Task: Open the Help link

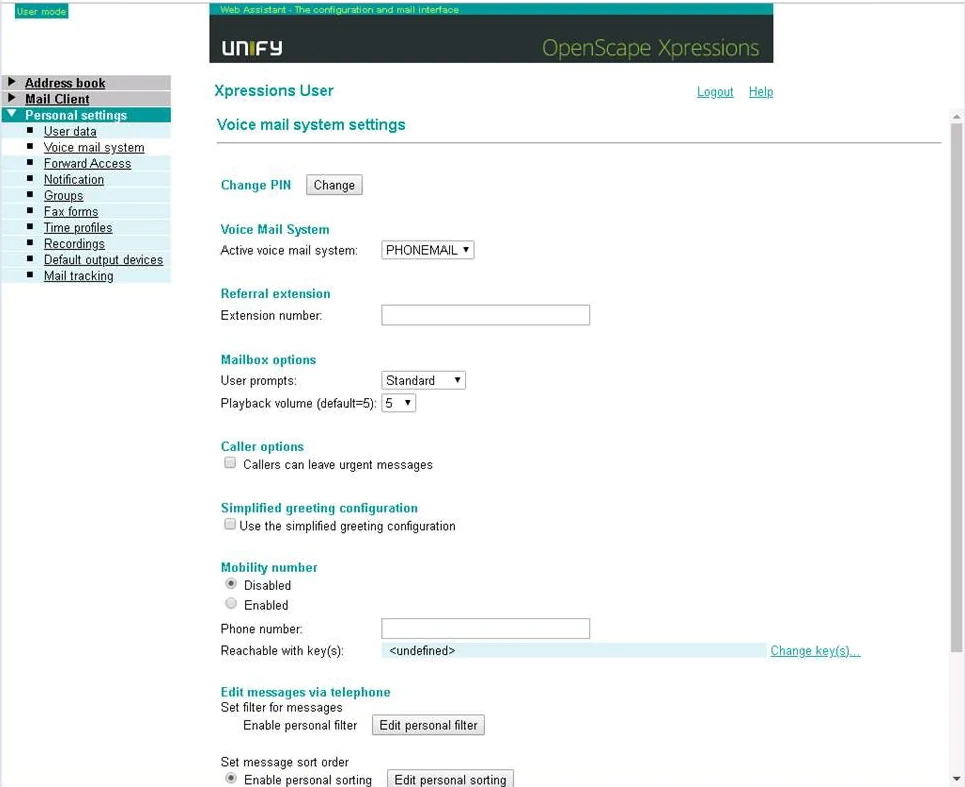Action: [x=761, y=92]
